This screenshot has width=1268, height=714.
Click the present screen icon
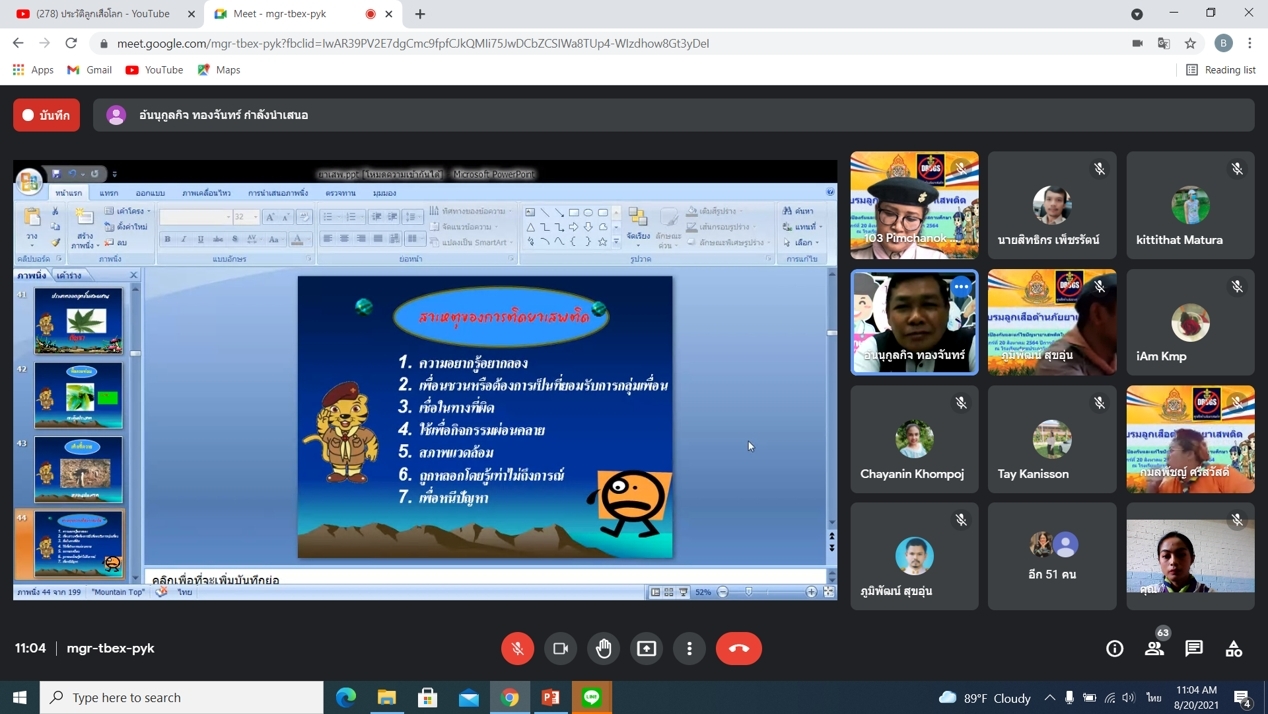click(x=647, y=648)
